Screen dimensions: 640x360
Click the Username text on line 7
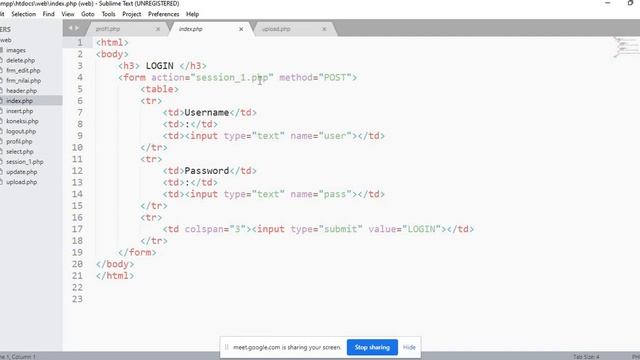[207, 113]
